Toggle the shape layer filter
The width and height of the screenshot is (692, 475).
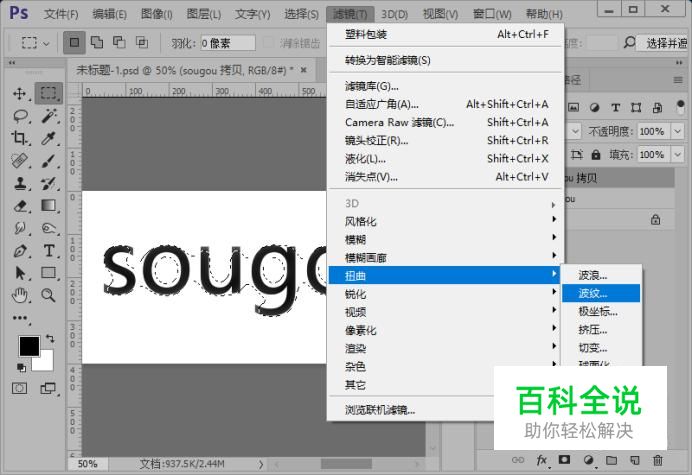[636, 107]
